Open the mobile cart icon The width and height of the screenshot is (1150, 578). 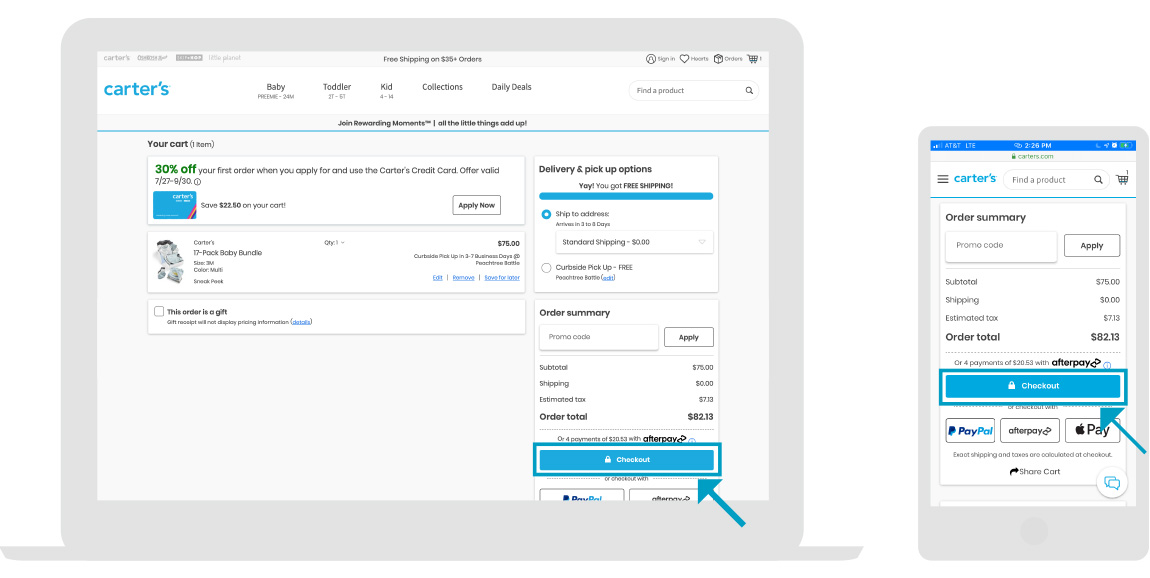pyautogui.click(x=1122, y=178)
